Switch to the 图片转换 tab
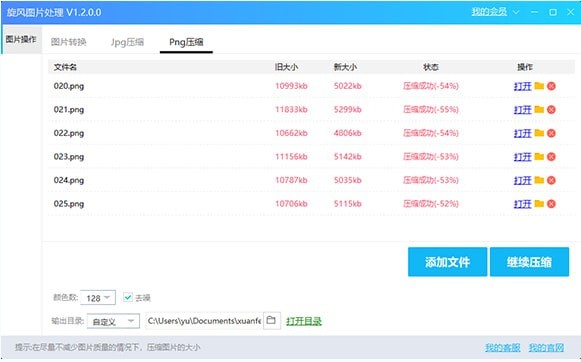 pos(69,42)
